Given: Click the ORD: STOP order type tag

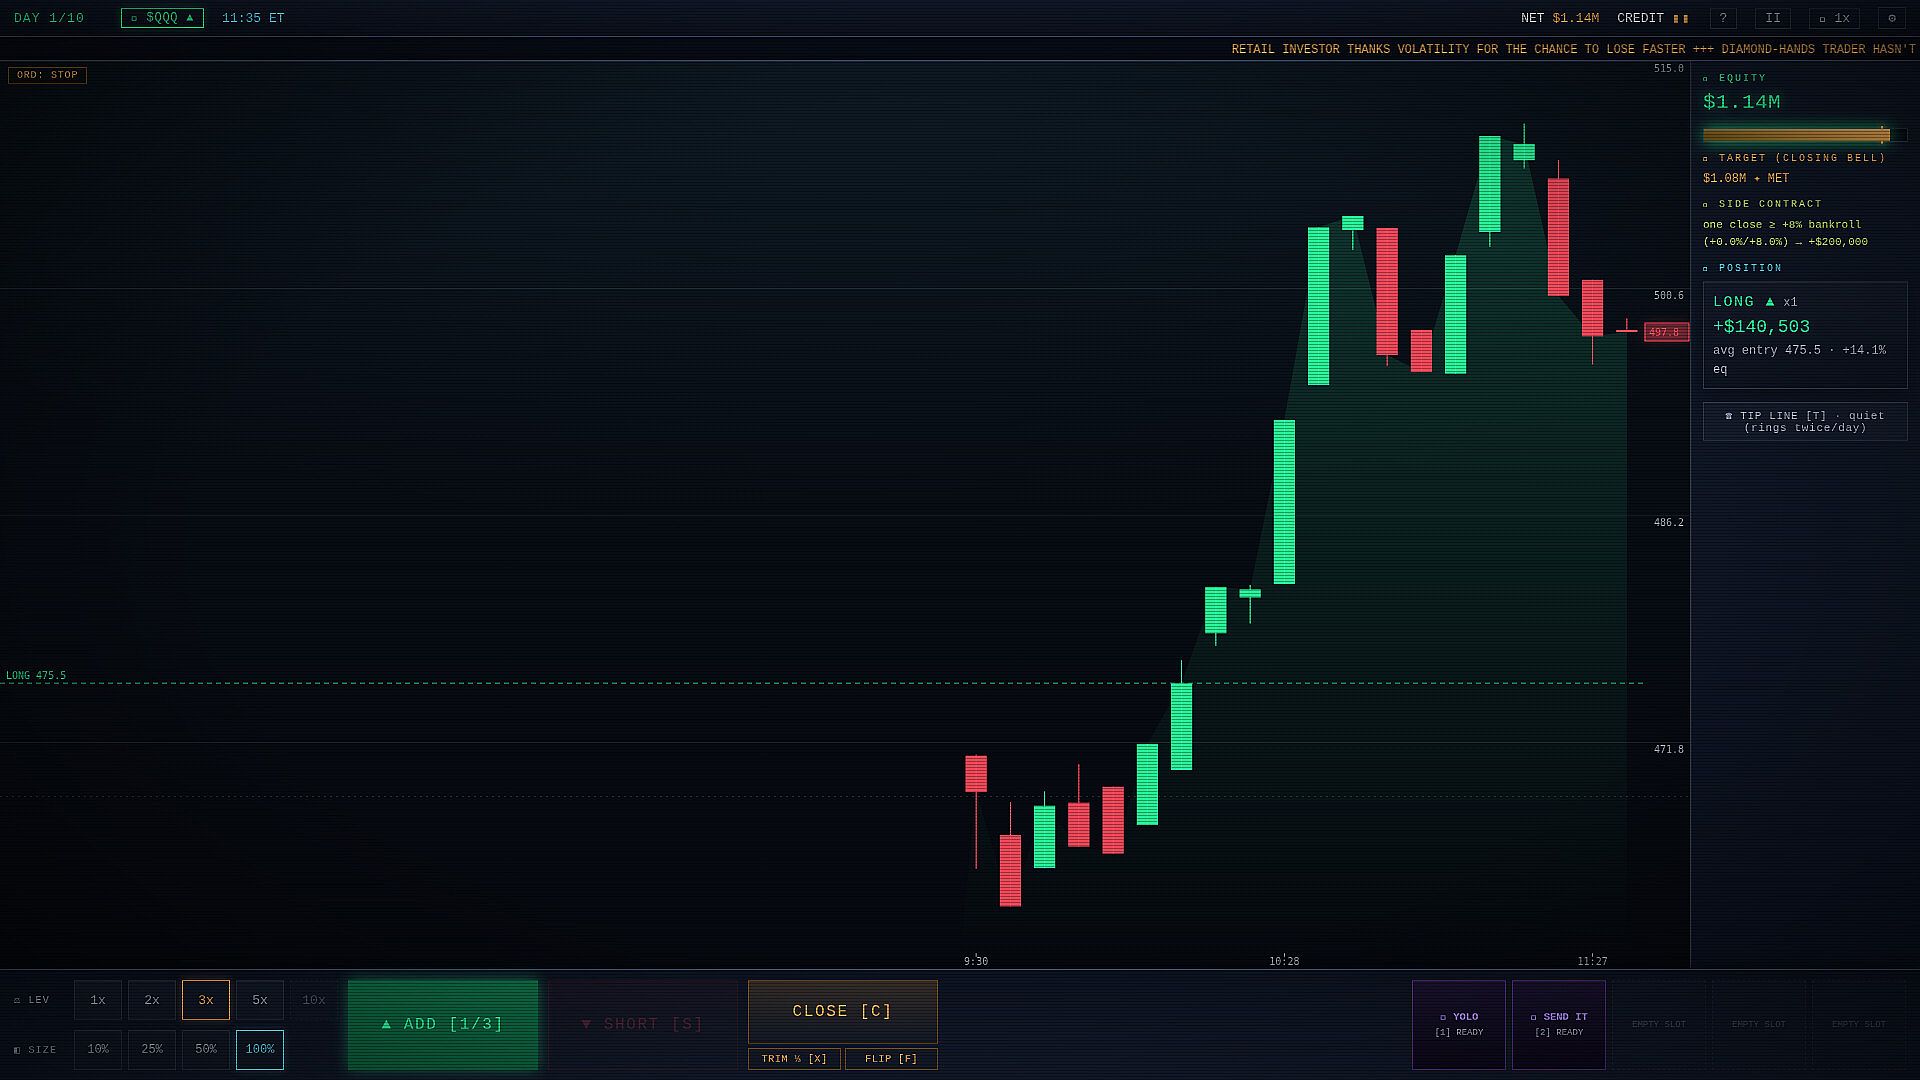Looking at the screenshot, I should coord(47,75).
